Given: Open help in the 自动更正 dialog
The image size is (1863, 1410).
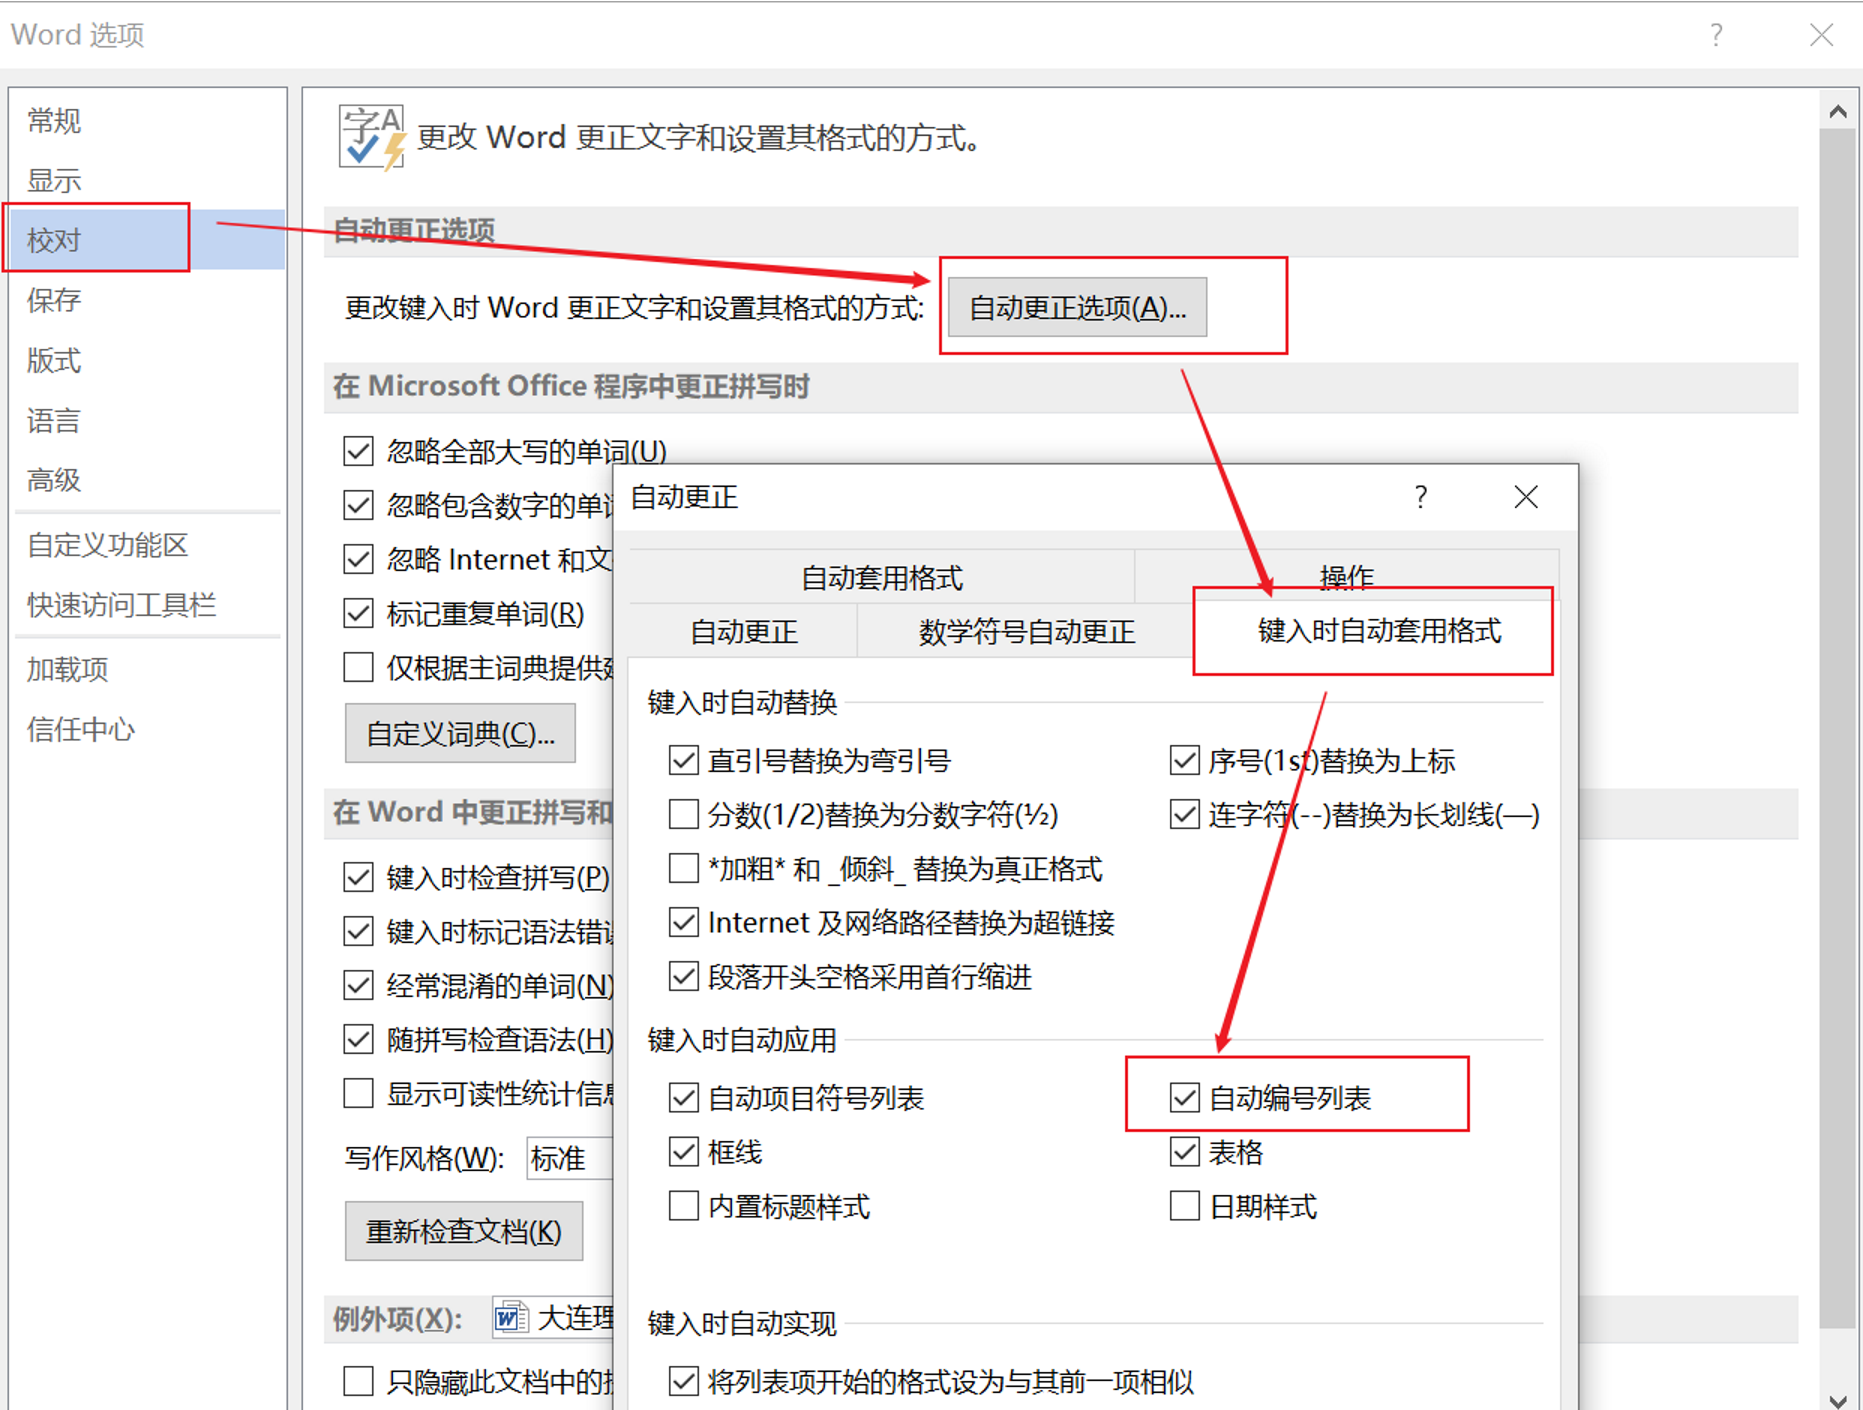Looking at the screenshot, I should [x=1420, y=497].
